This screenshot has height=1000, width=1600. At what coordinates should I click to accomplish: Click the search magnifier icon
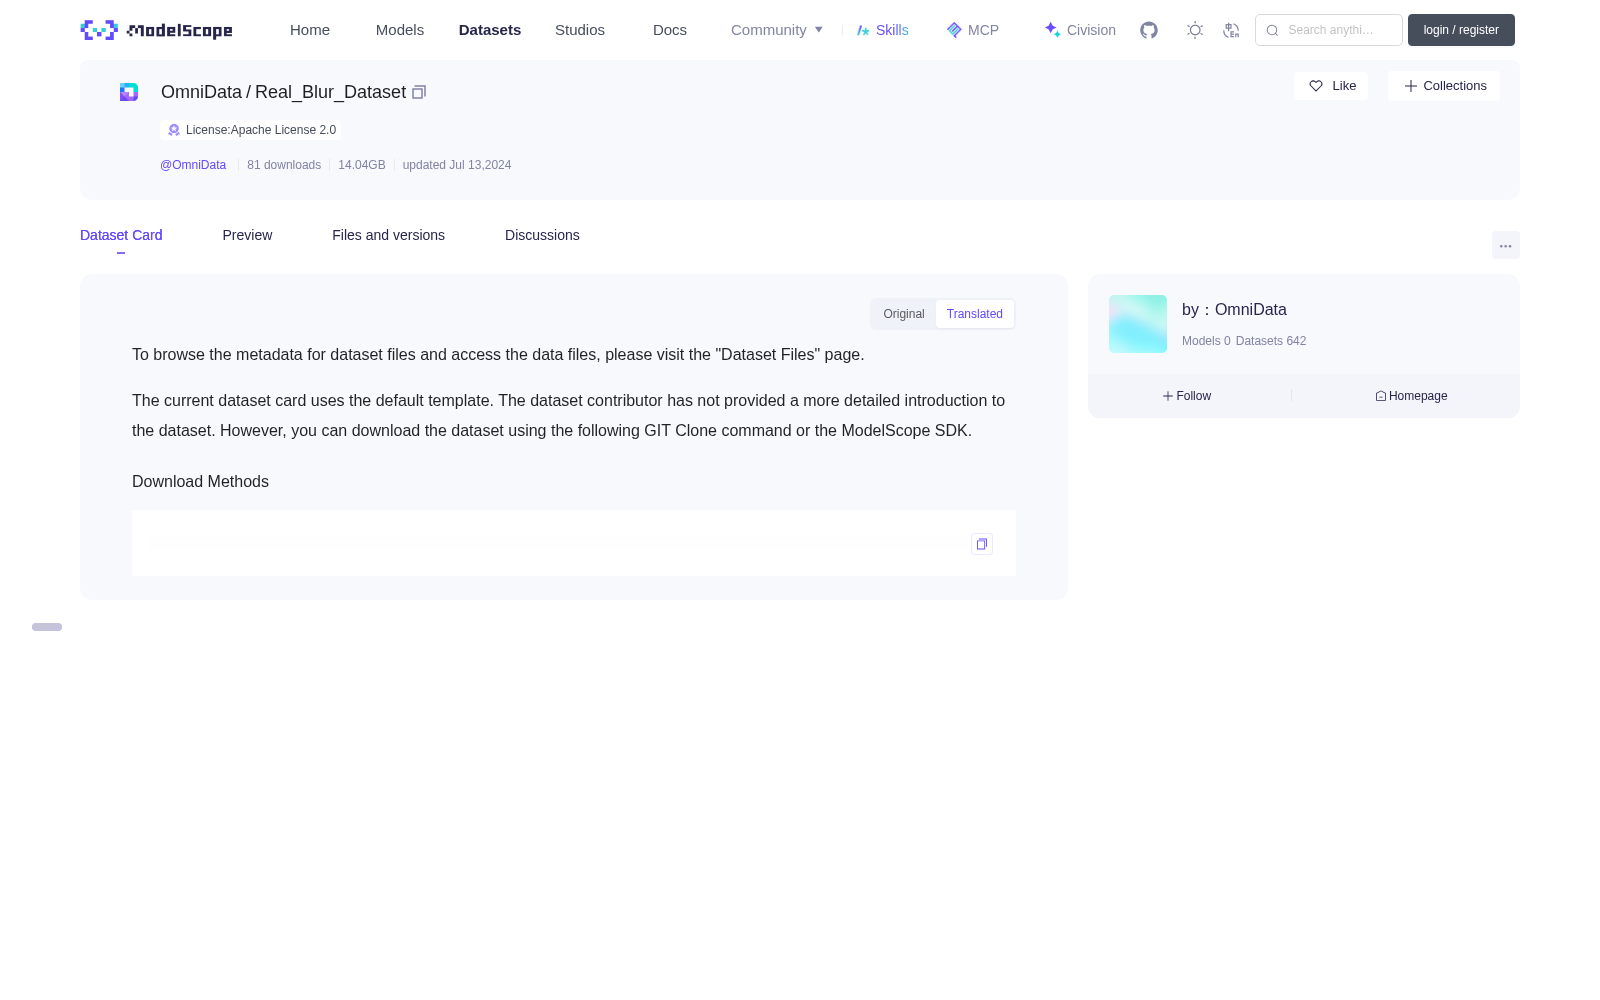[x=1272, y=30]
